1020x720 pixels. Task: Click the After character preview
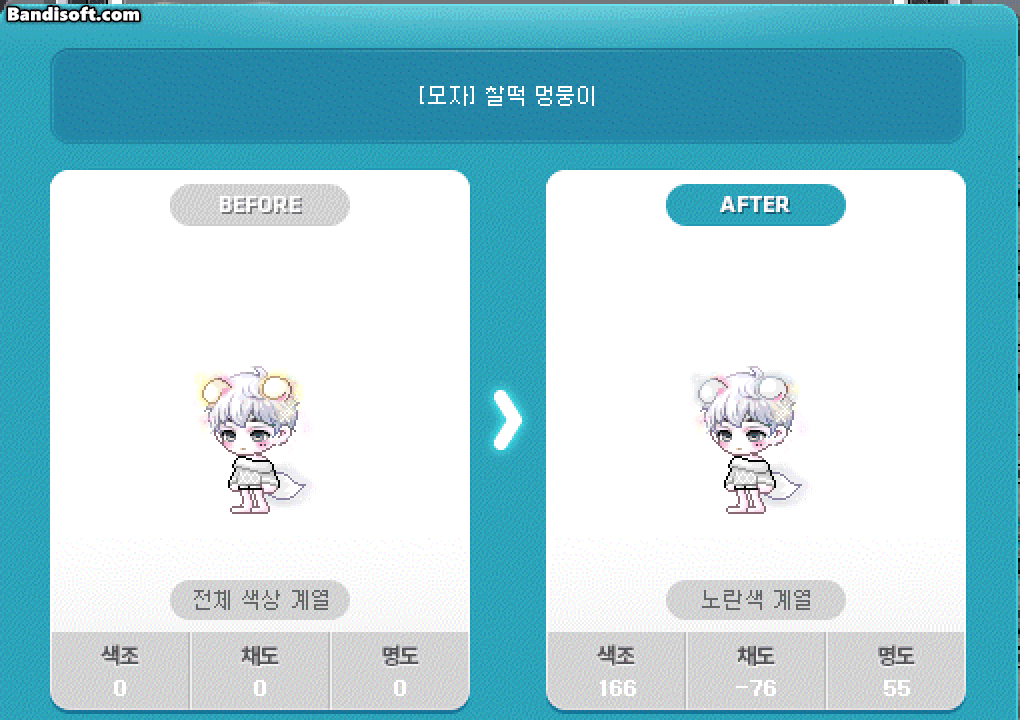749,440
